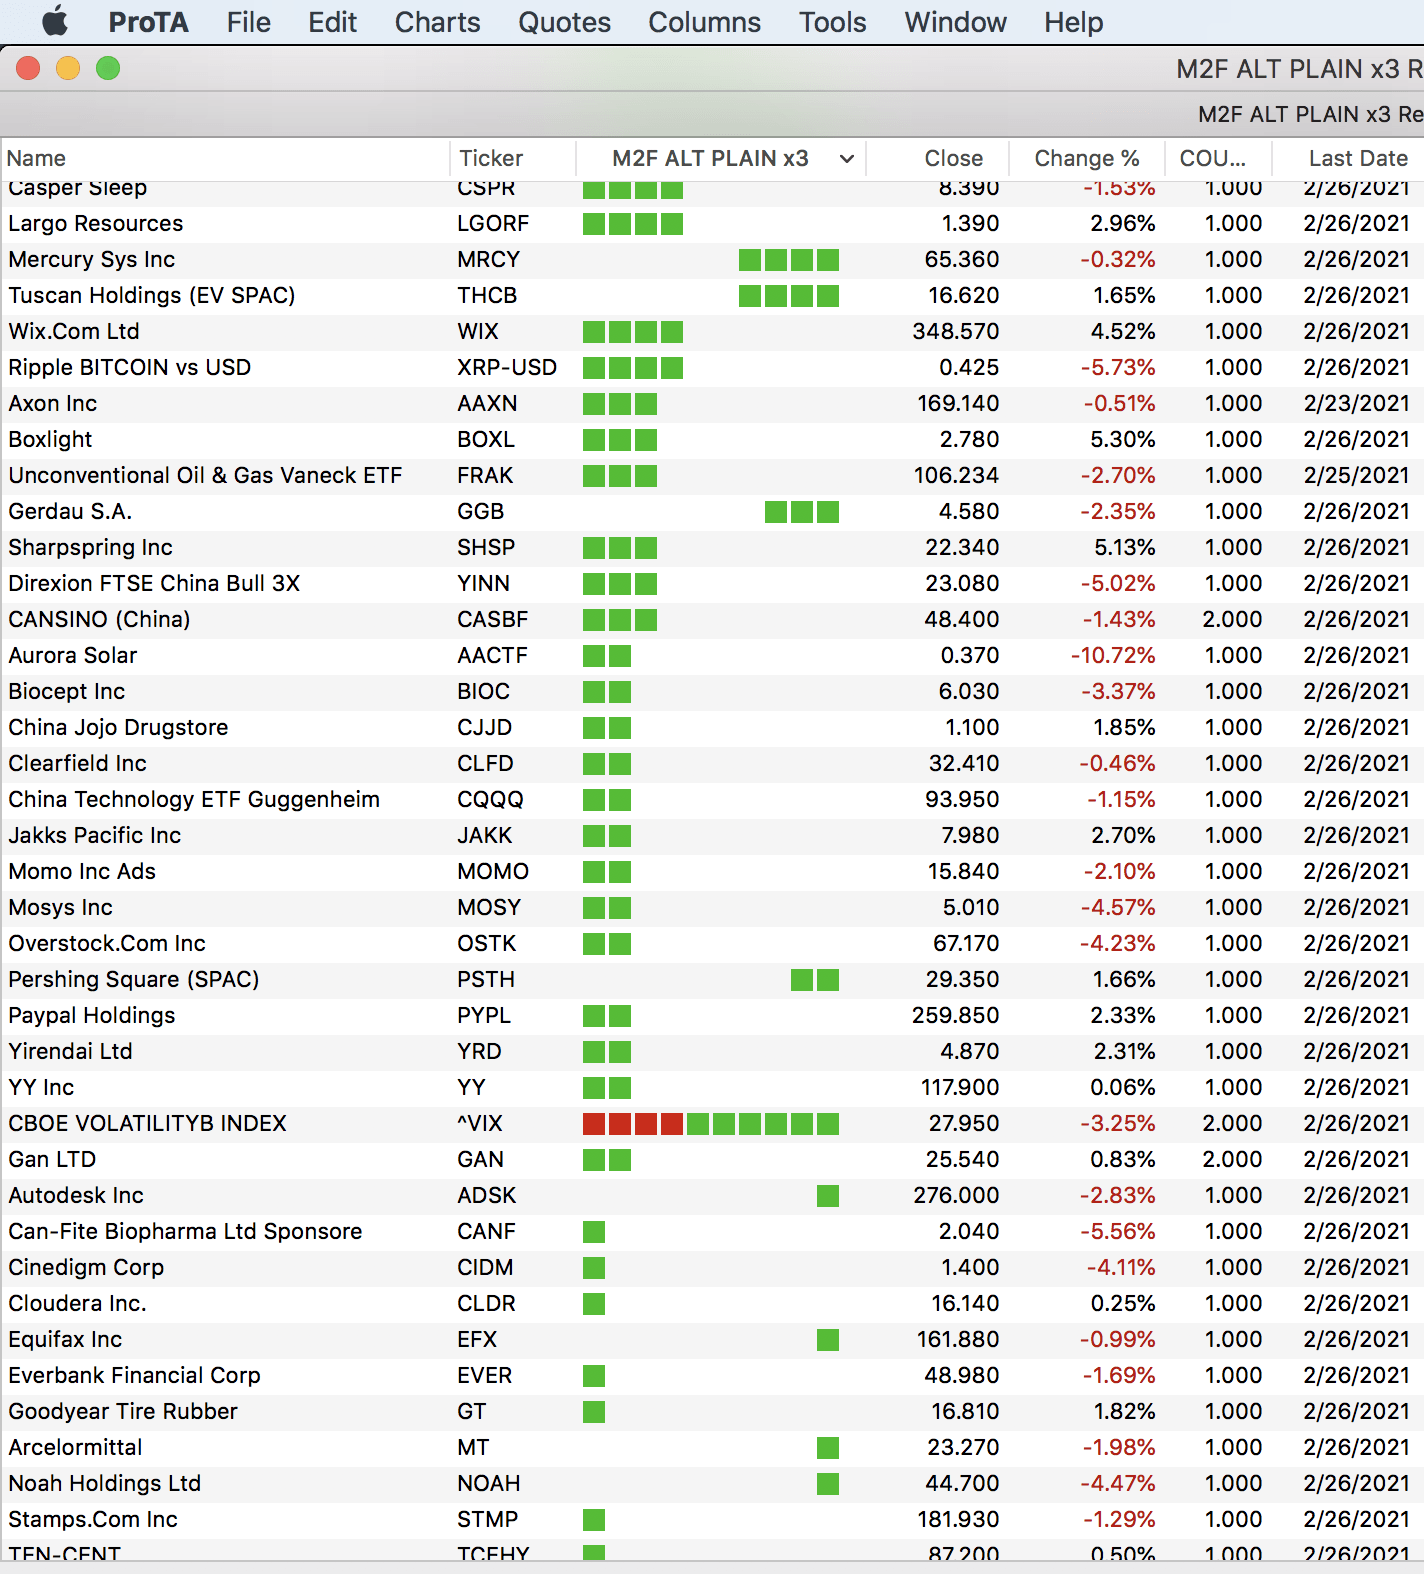Open the Window menu
This screenshot has width=1424, height=1574.
955,22
